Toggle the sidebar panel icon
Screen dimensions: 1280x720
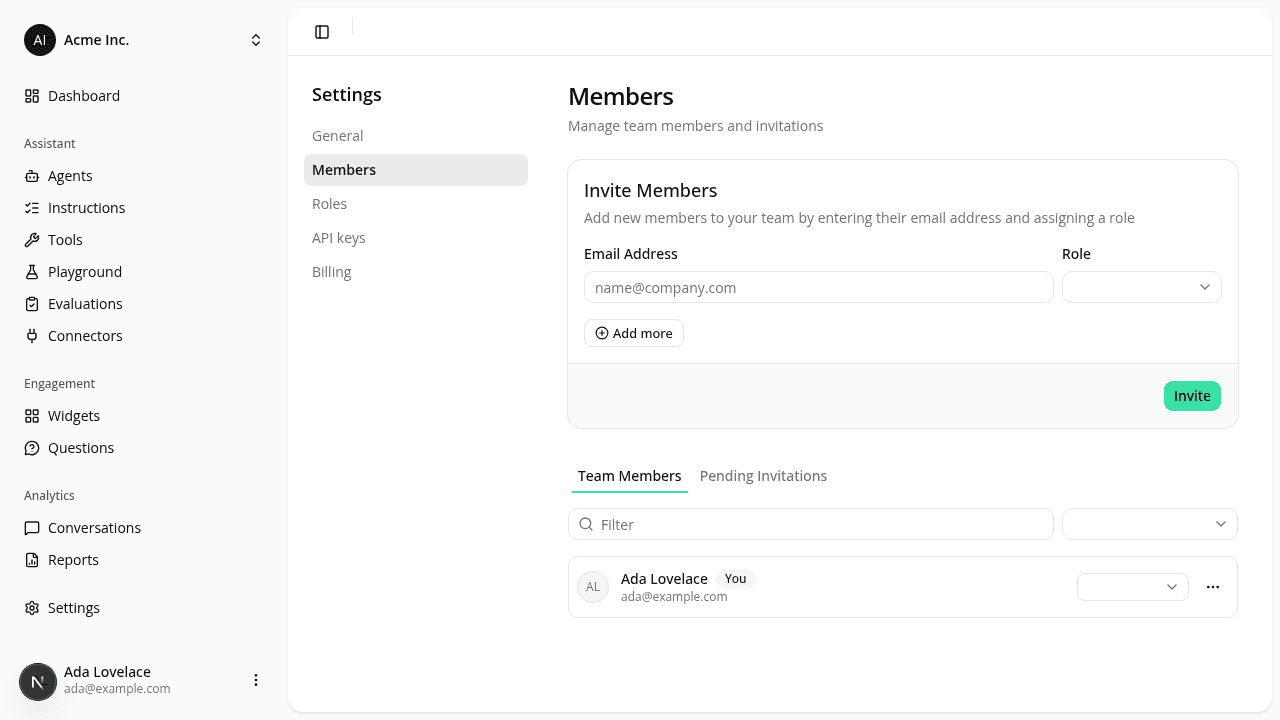[x=322, y=32]
